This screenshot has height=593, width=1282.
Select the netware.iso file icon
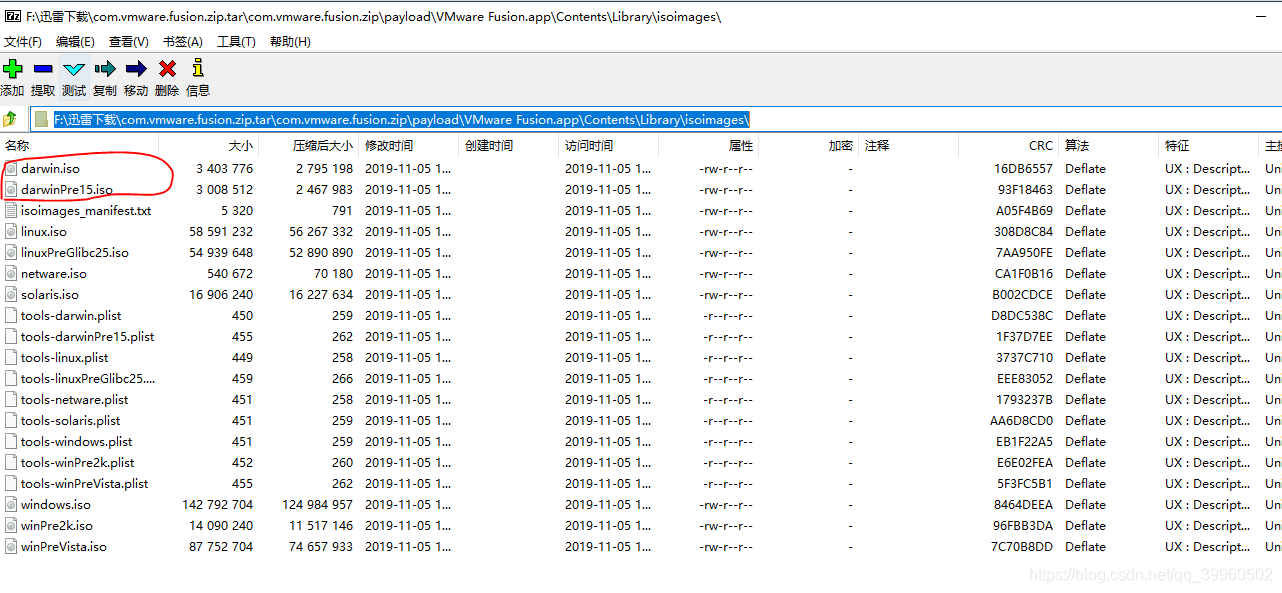(x=11, y=273)
